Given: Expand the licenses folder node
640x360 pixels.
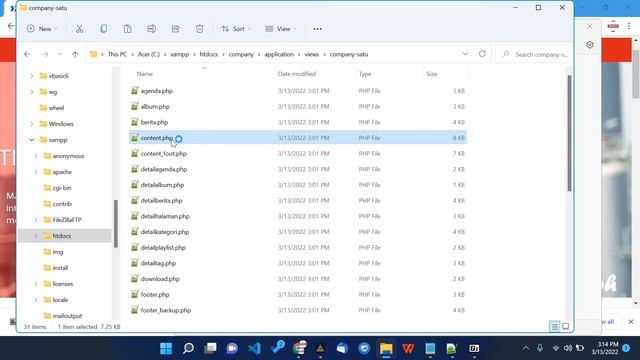Looking at the screenshot, I should [36, 284].
